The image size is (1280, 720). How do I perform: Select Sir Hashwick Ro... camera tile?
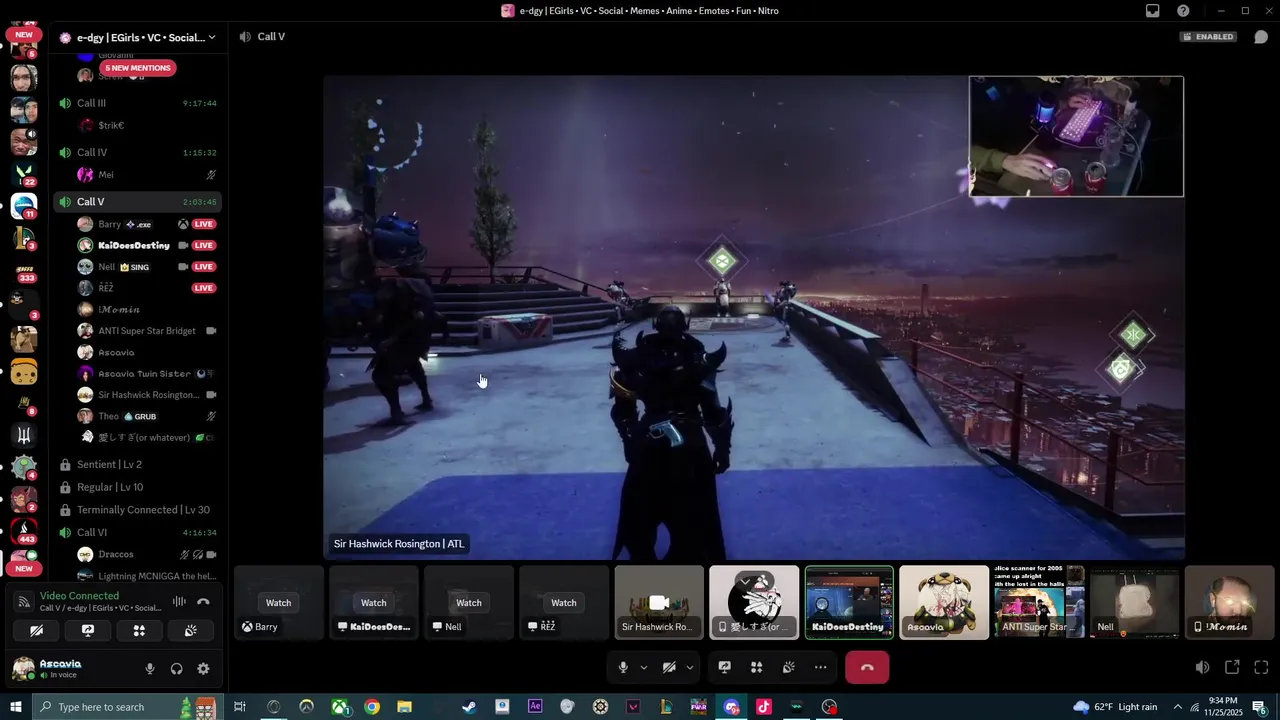[x=659, y=603]
